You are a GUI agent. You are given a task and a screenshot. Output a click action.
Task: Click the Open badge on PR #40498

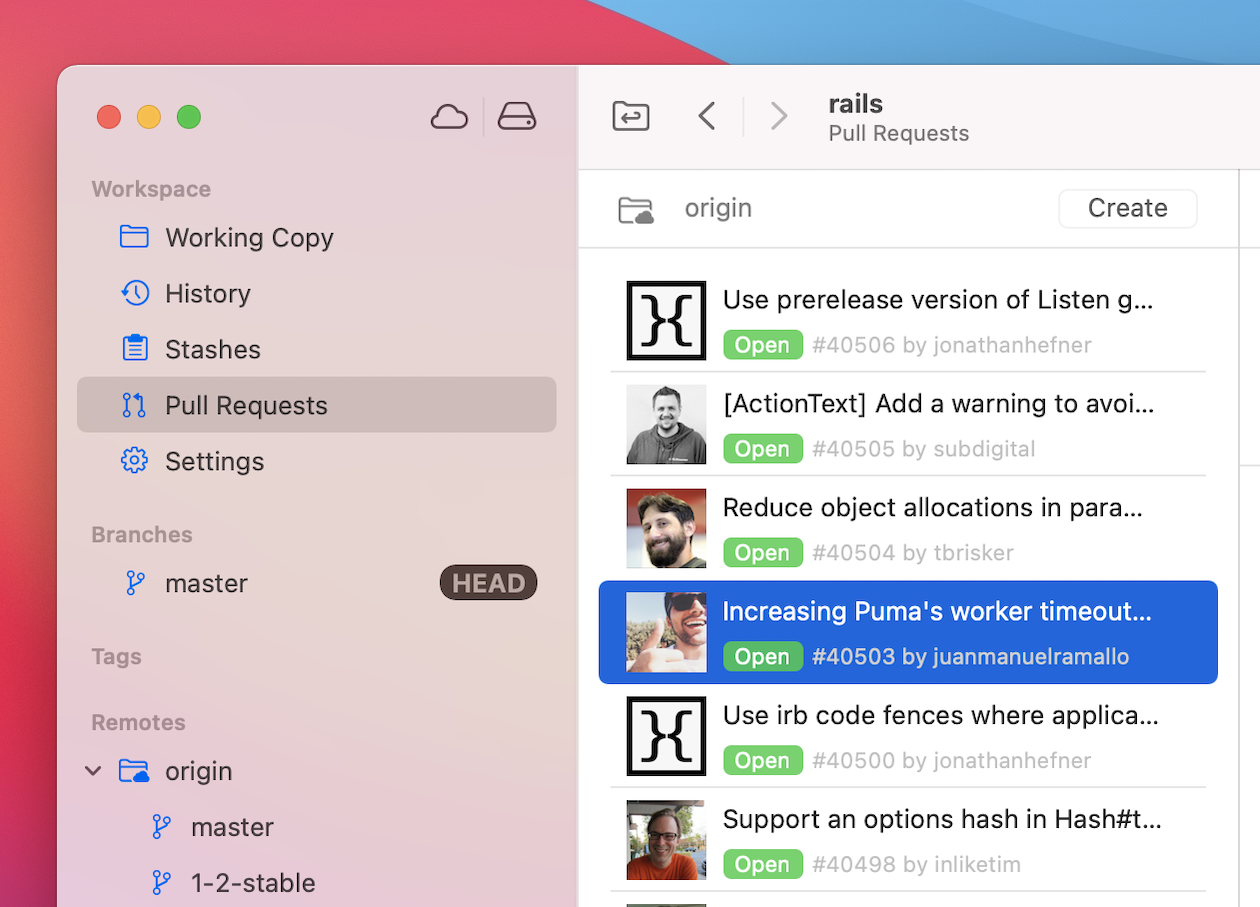[x=762, y=864]
